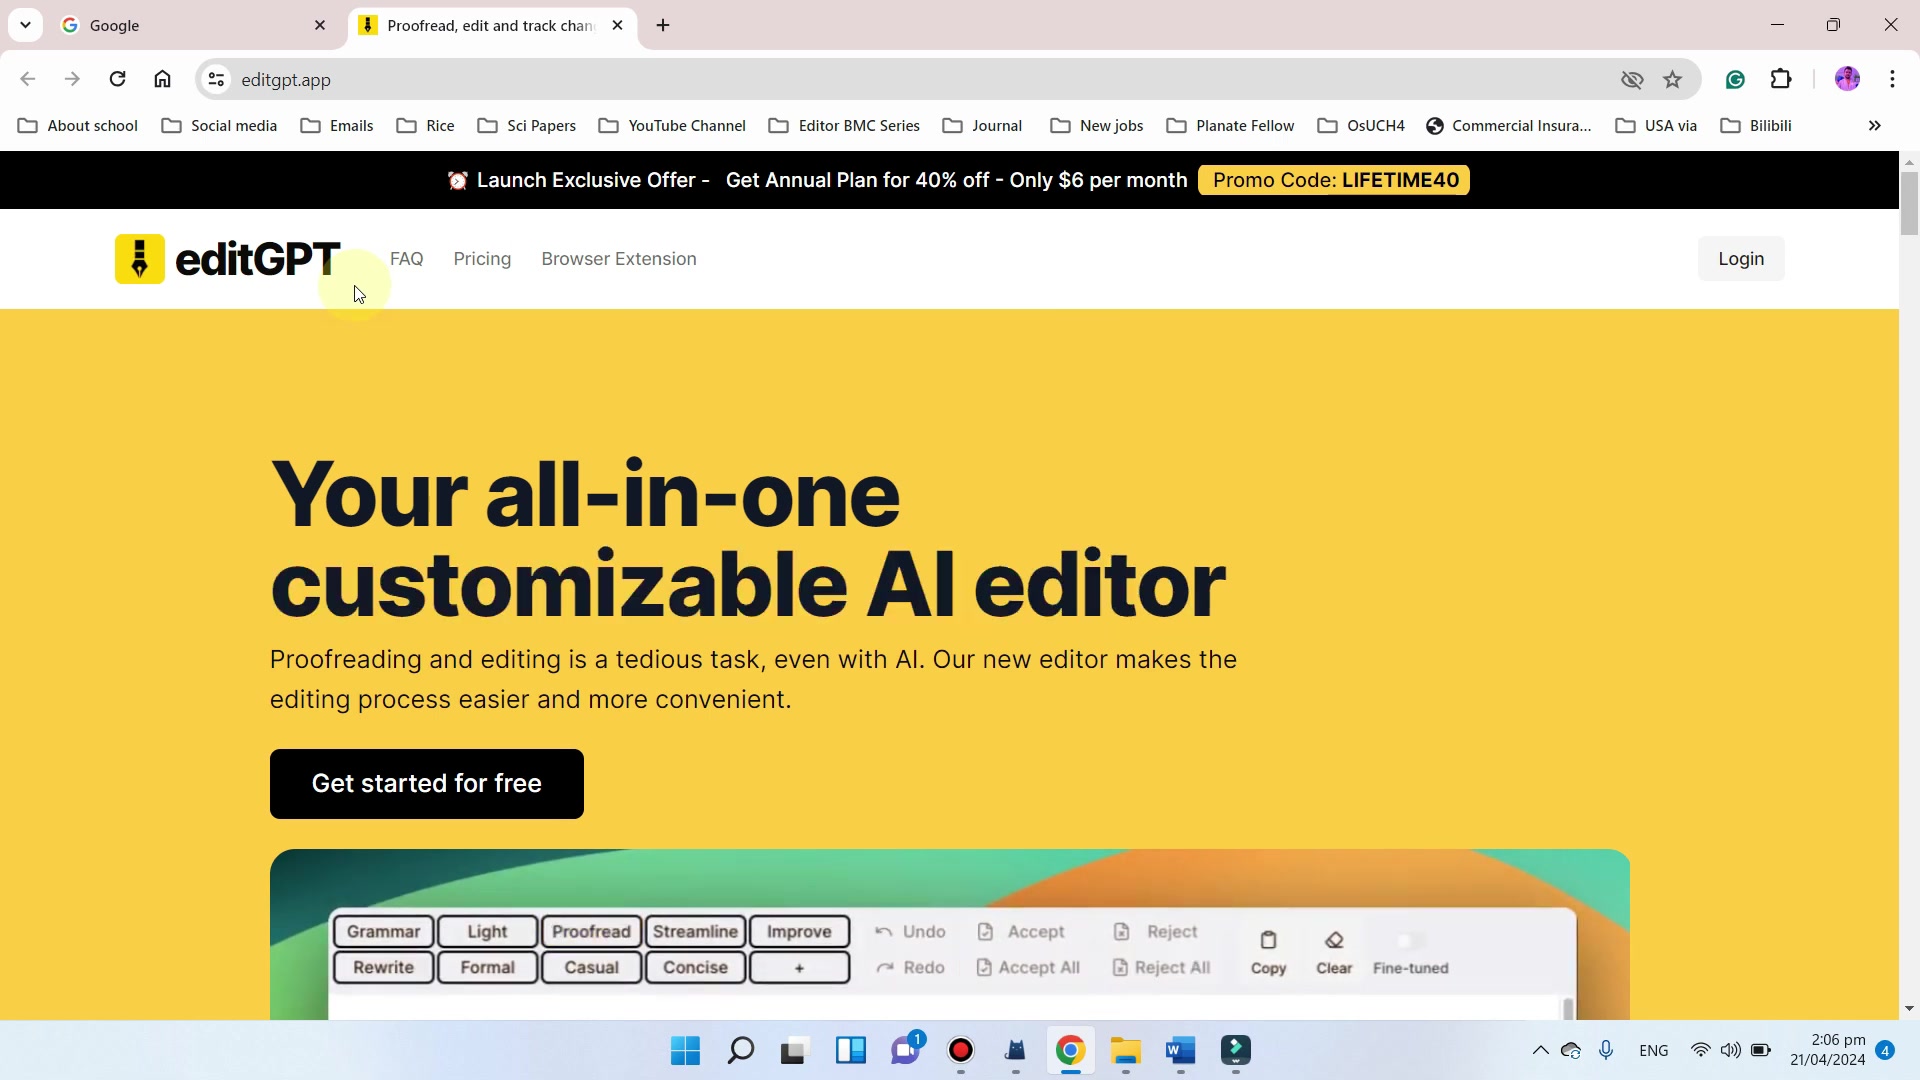
Task: Click Accept All in editor preview
Action: pos(1028,968)
